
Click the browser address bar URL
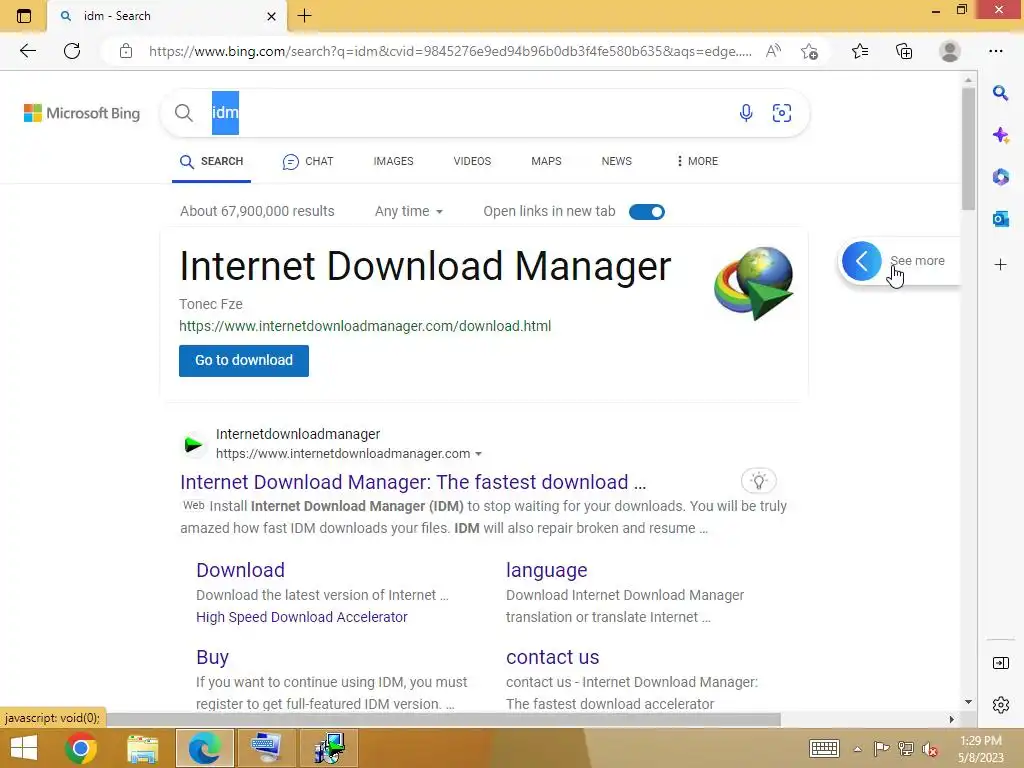coord(451,51)
